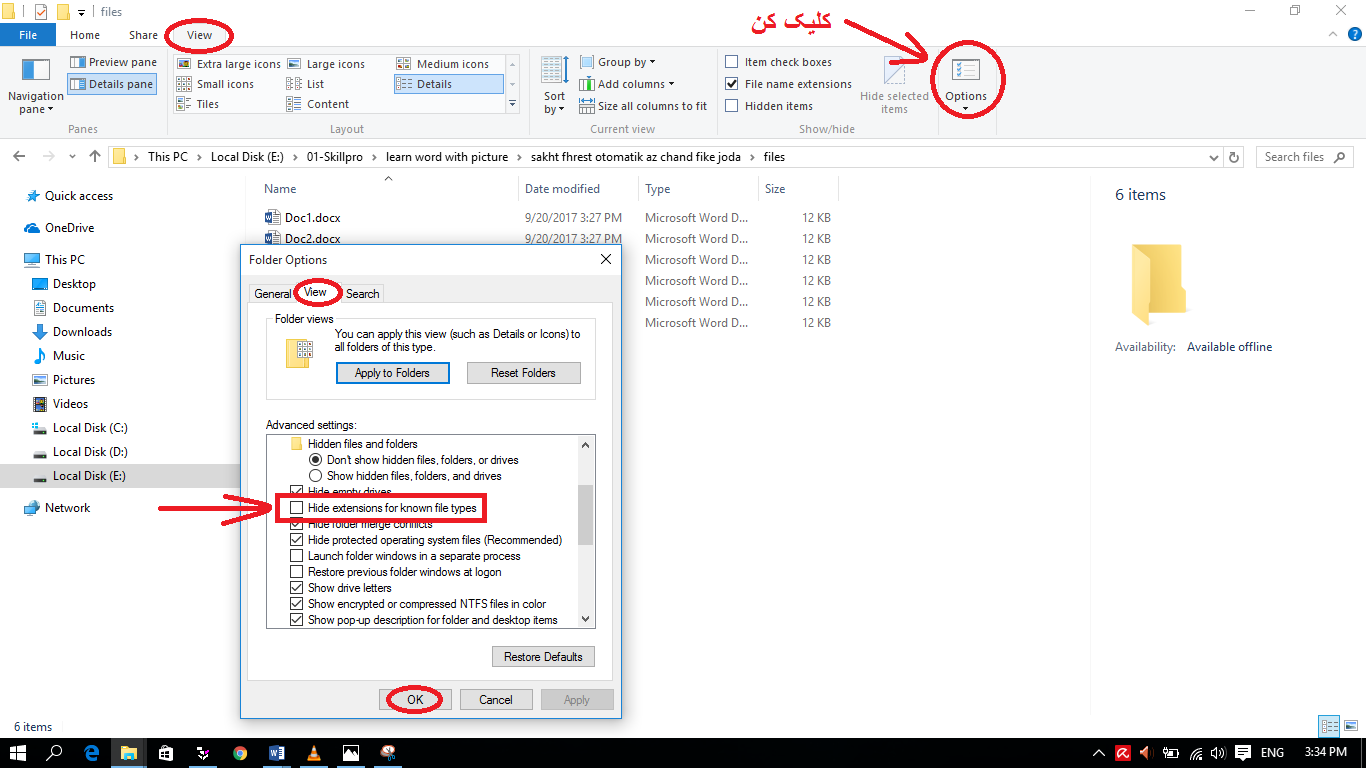
Task: Check Hide extensions for known file types
Action: (x=296, y=508)
